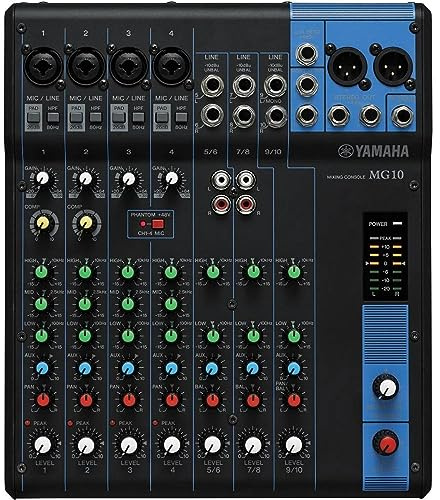Viewport: 440px width, 500px height.
Task: Click the 'MIC / LINE' label on channel 1
Action: pyautogui.click(x=43, y=98)
